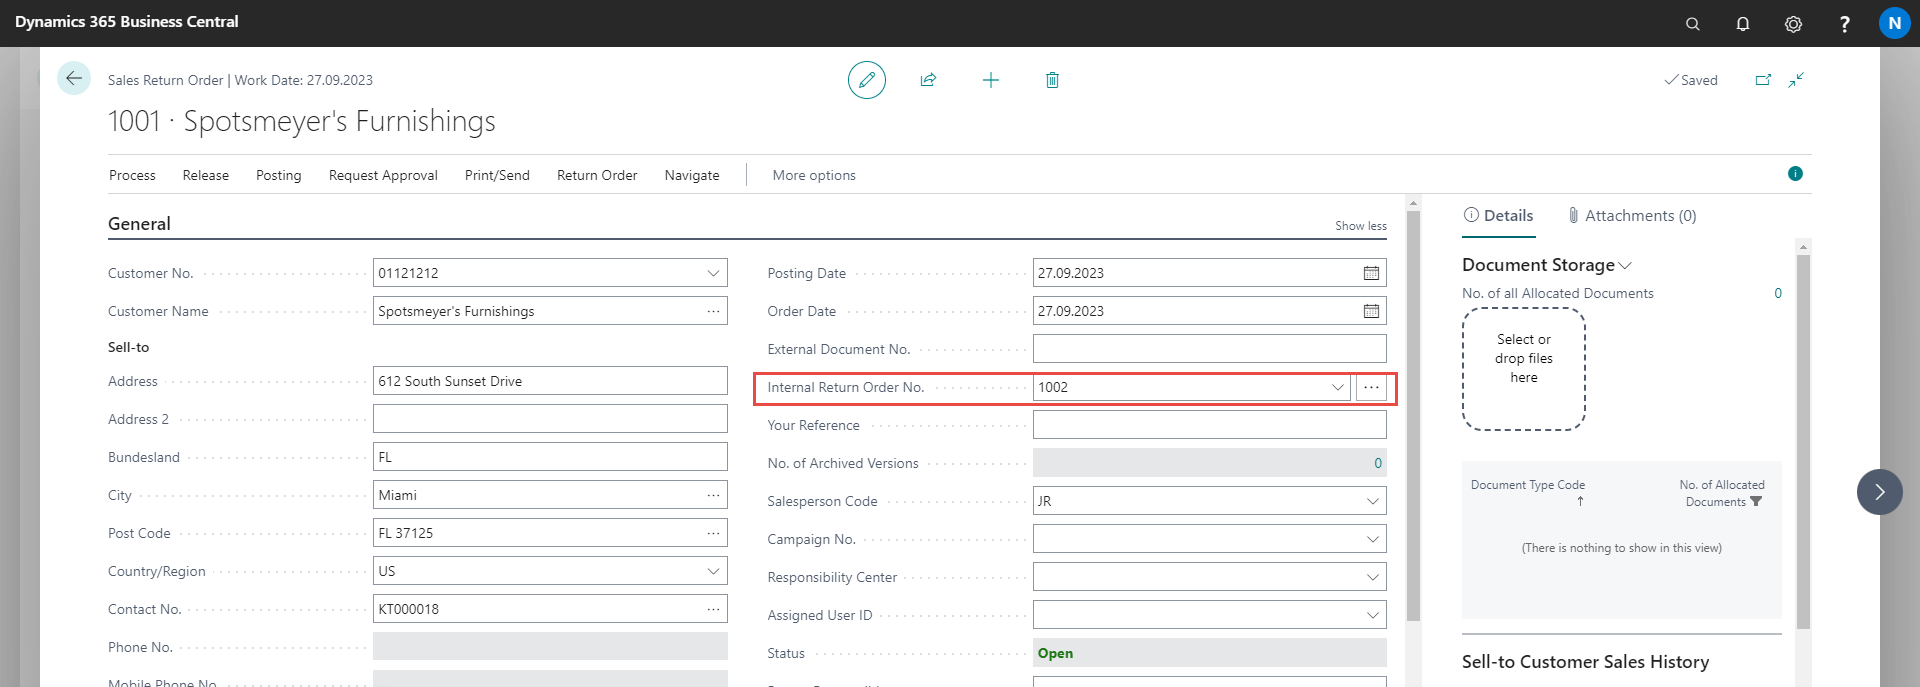Image resolution: width=1920 pixels, height=687 pixels.
Task: Open the Posting menu
Action: pos(278,175)
